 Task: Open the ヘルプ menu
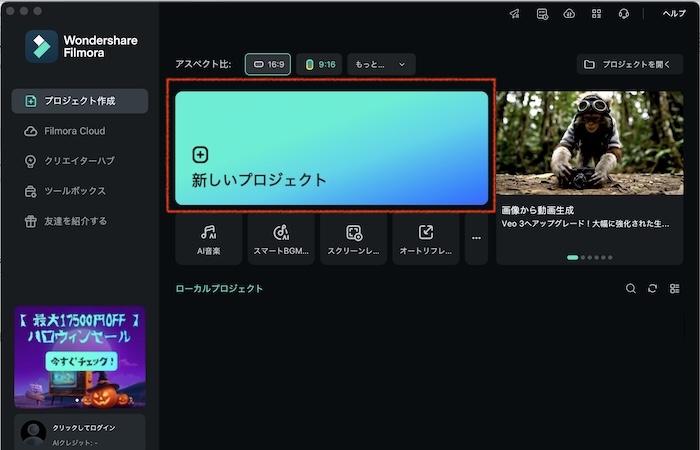pos(674,14)
